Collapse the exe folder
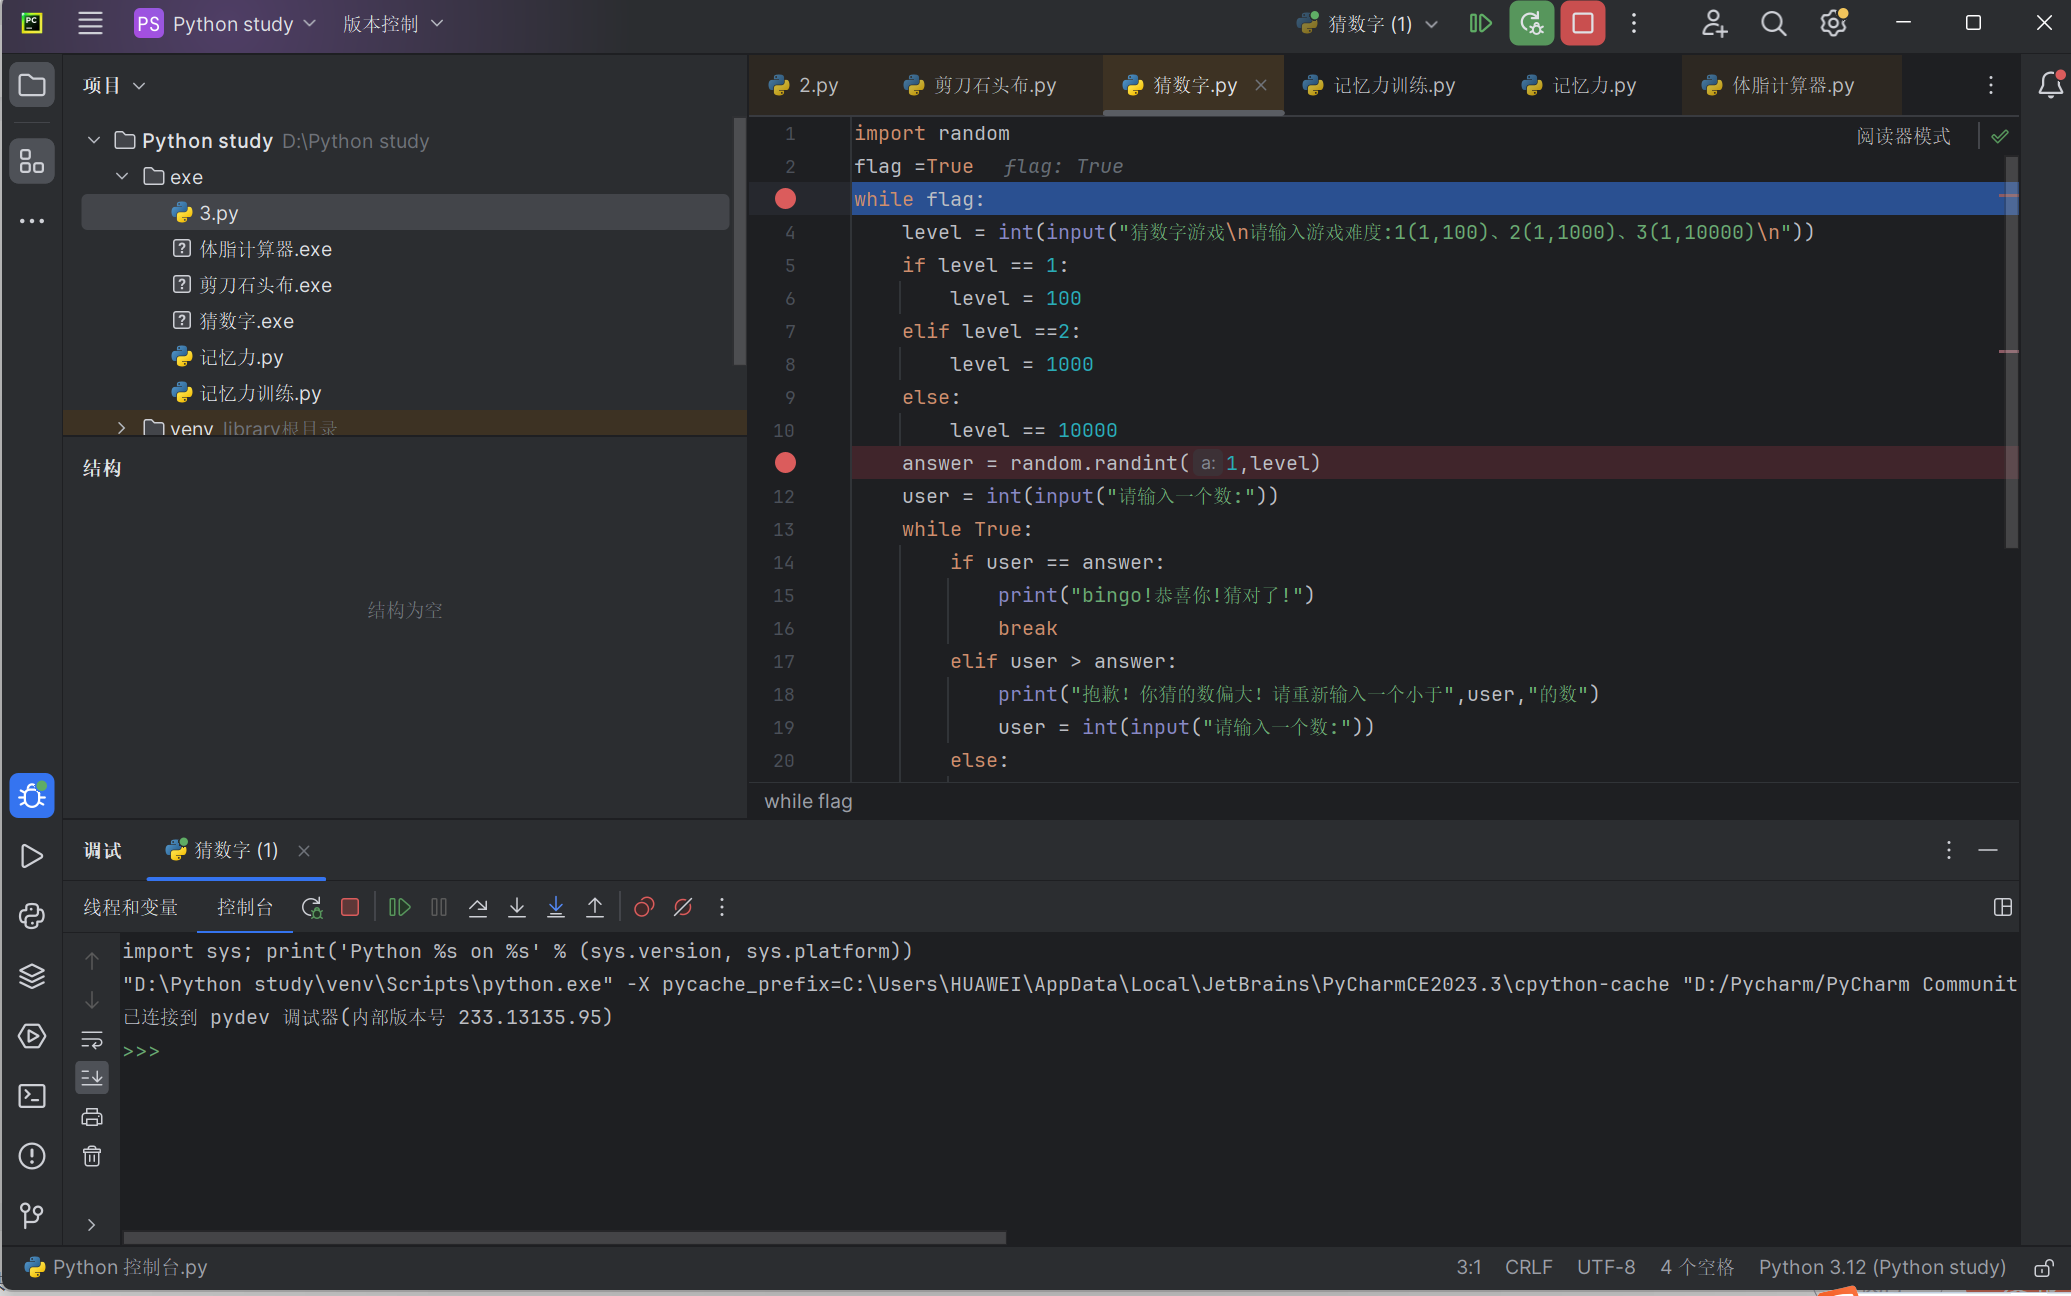 122,177
